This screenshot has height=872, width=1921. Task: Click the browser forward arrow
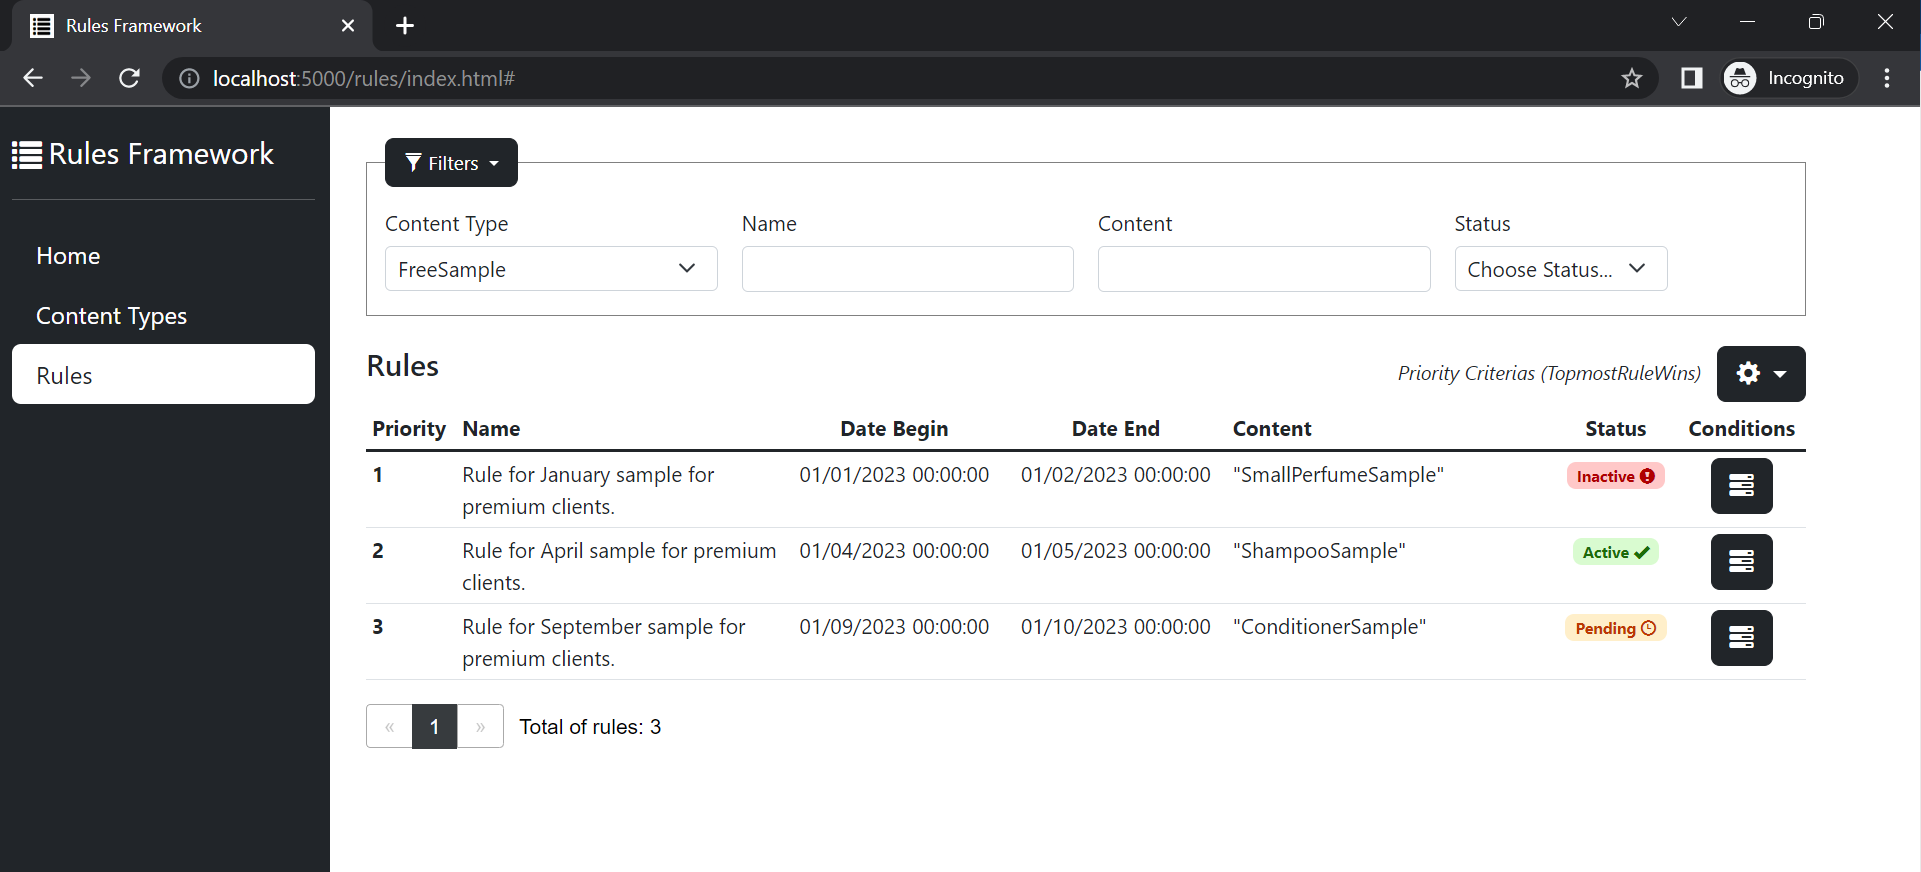tap(81, 78)
